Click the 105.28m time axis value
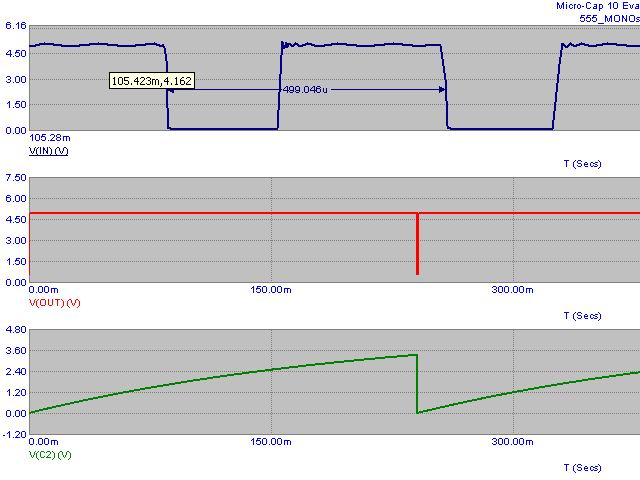 coord(49,138)
